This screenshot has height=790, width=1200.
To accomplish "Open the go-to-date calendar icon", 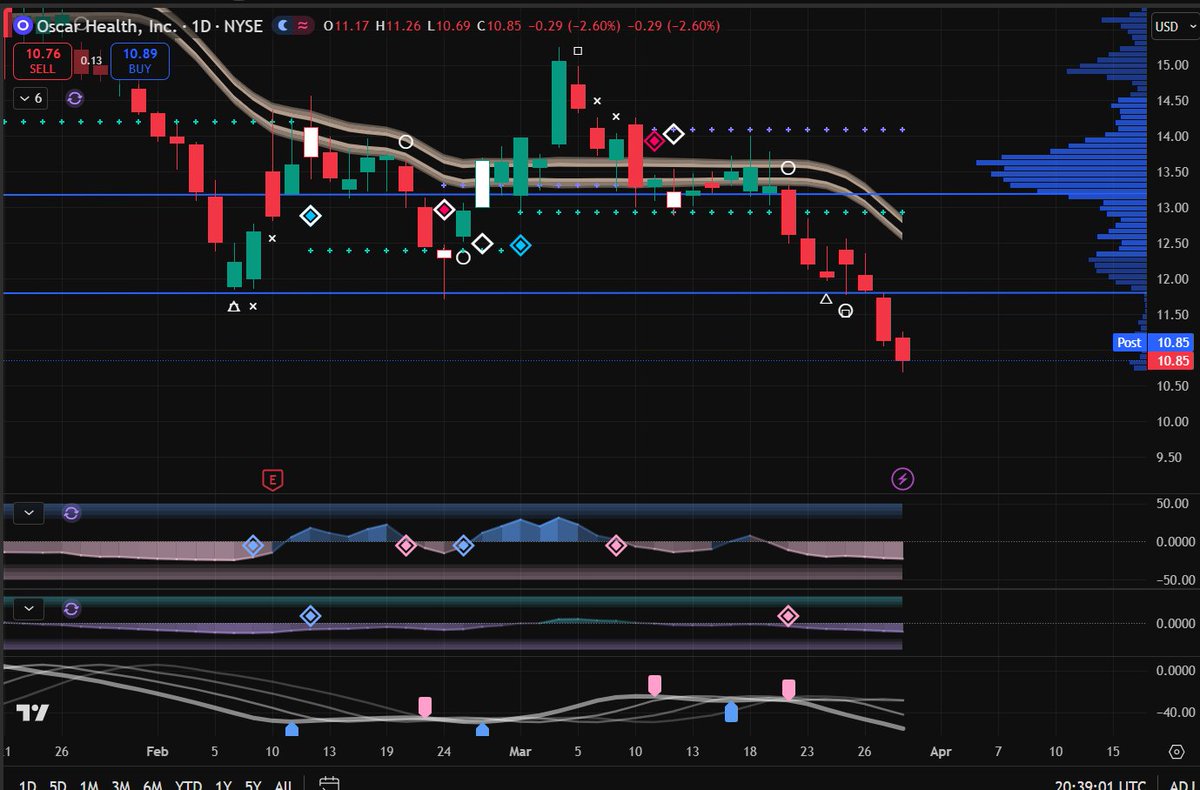I will pos(331,784).
